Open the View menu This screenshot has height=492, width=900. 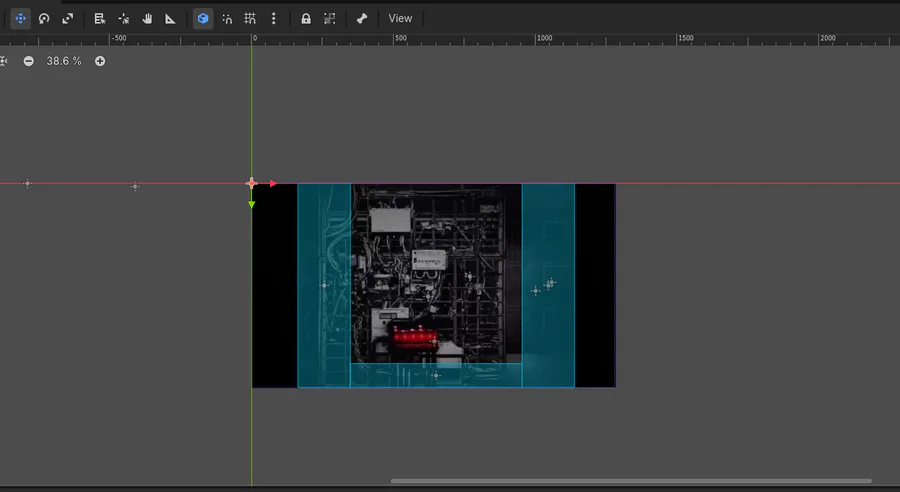coord(400,18)
